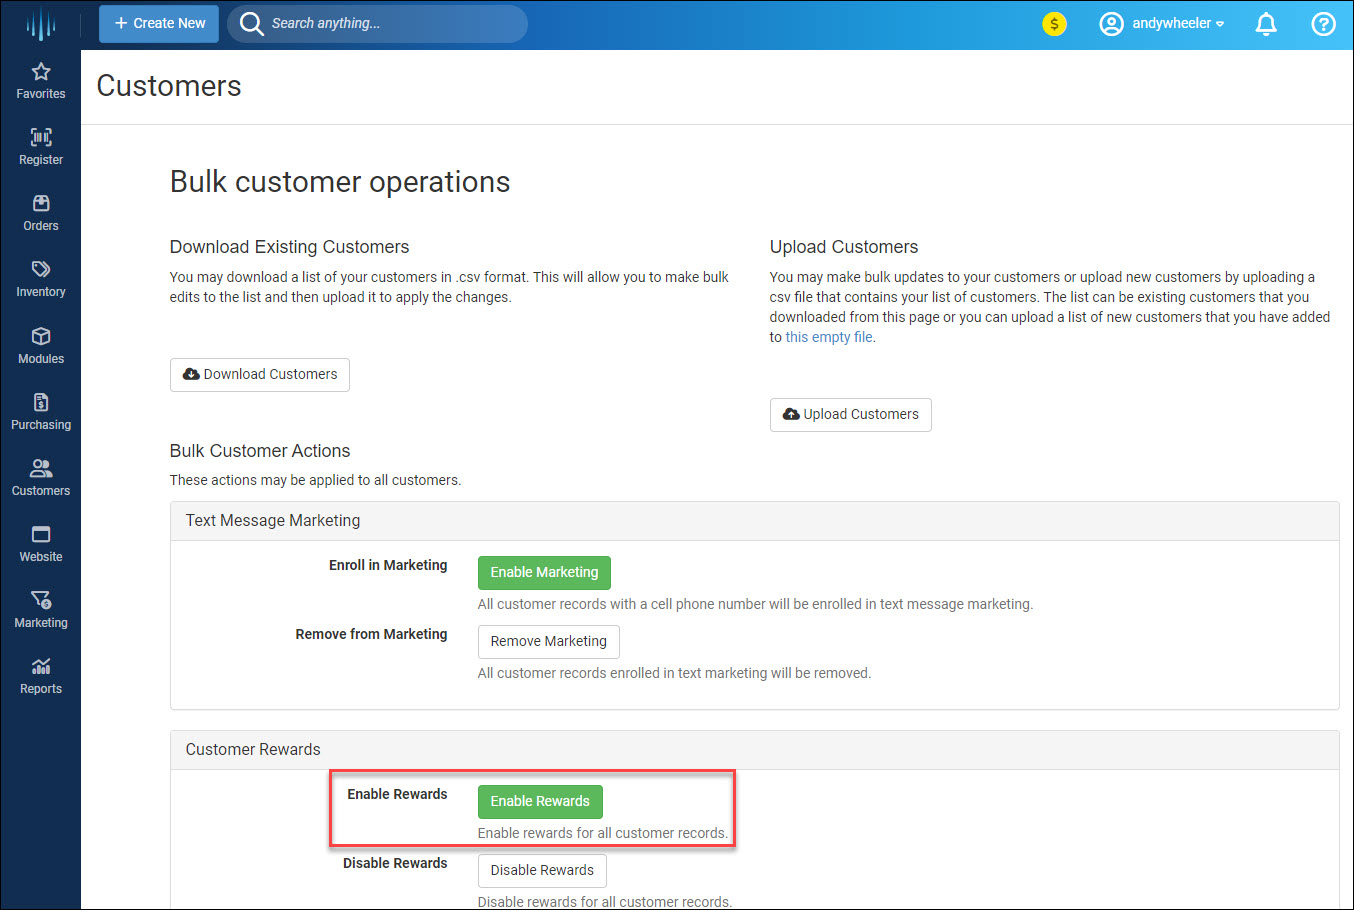Open the help question mark icon
1354x910 pixels.
point(1323,24)
